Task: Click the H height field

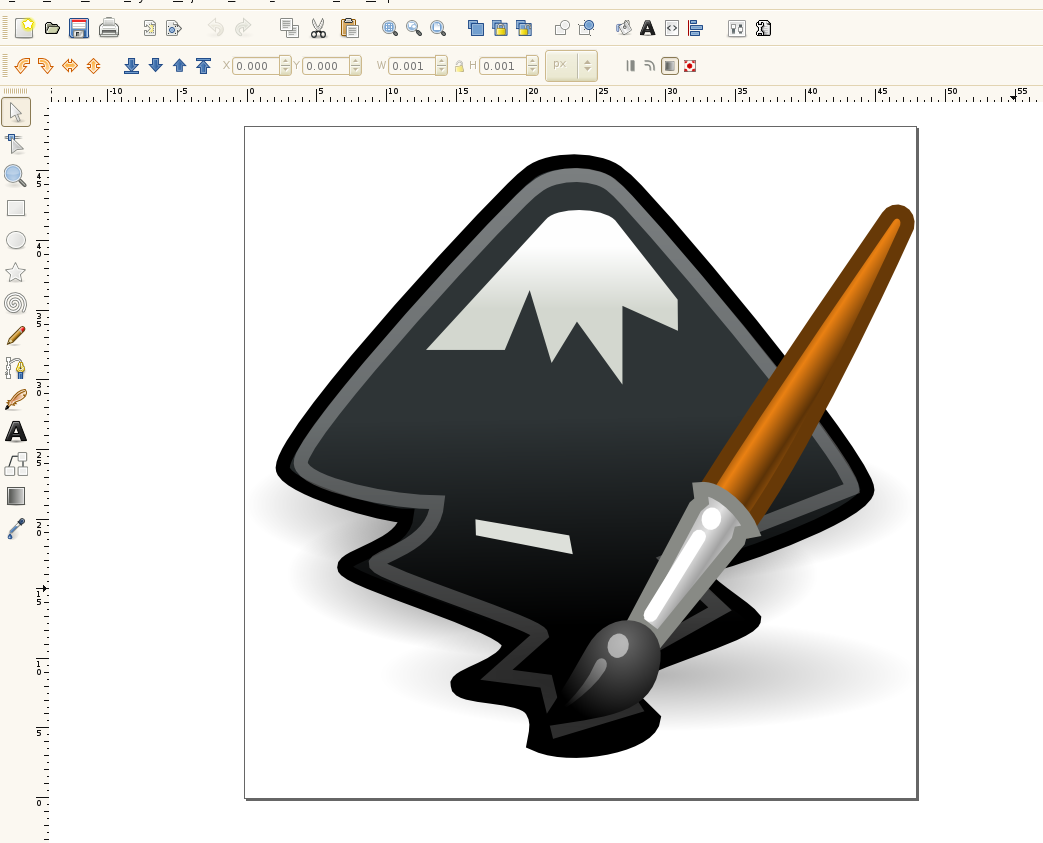Action: [503, 65]
